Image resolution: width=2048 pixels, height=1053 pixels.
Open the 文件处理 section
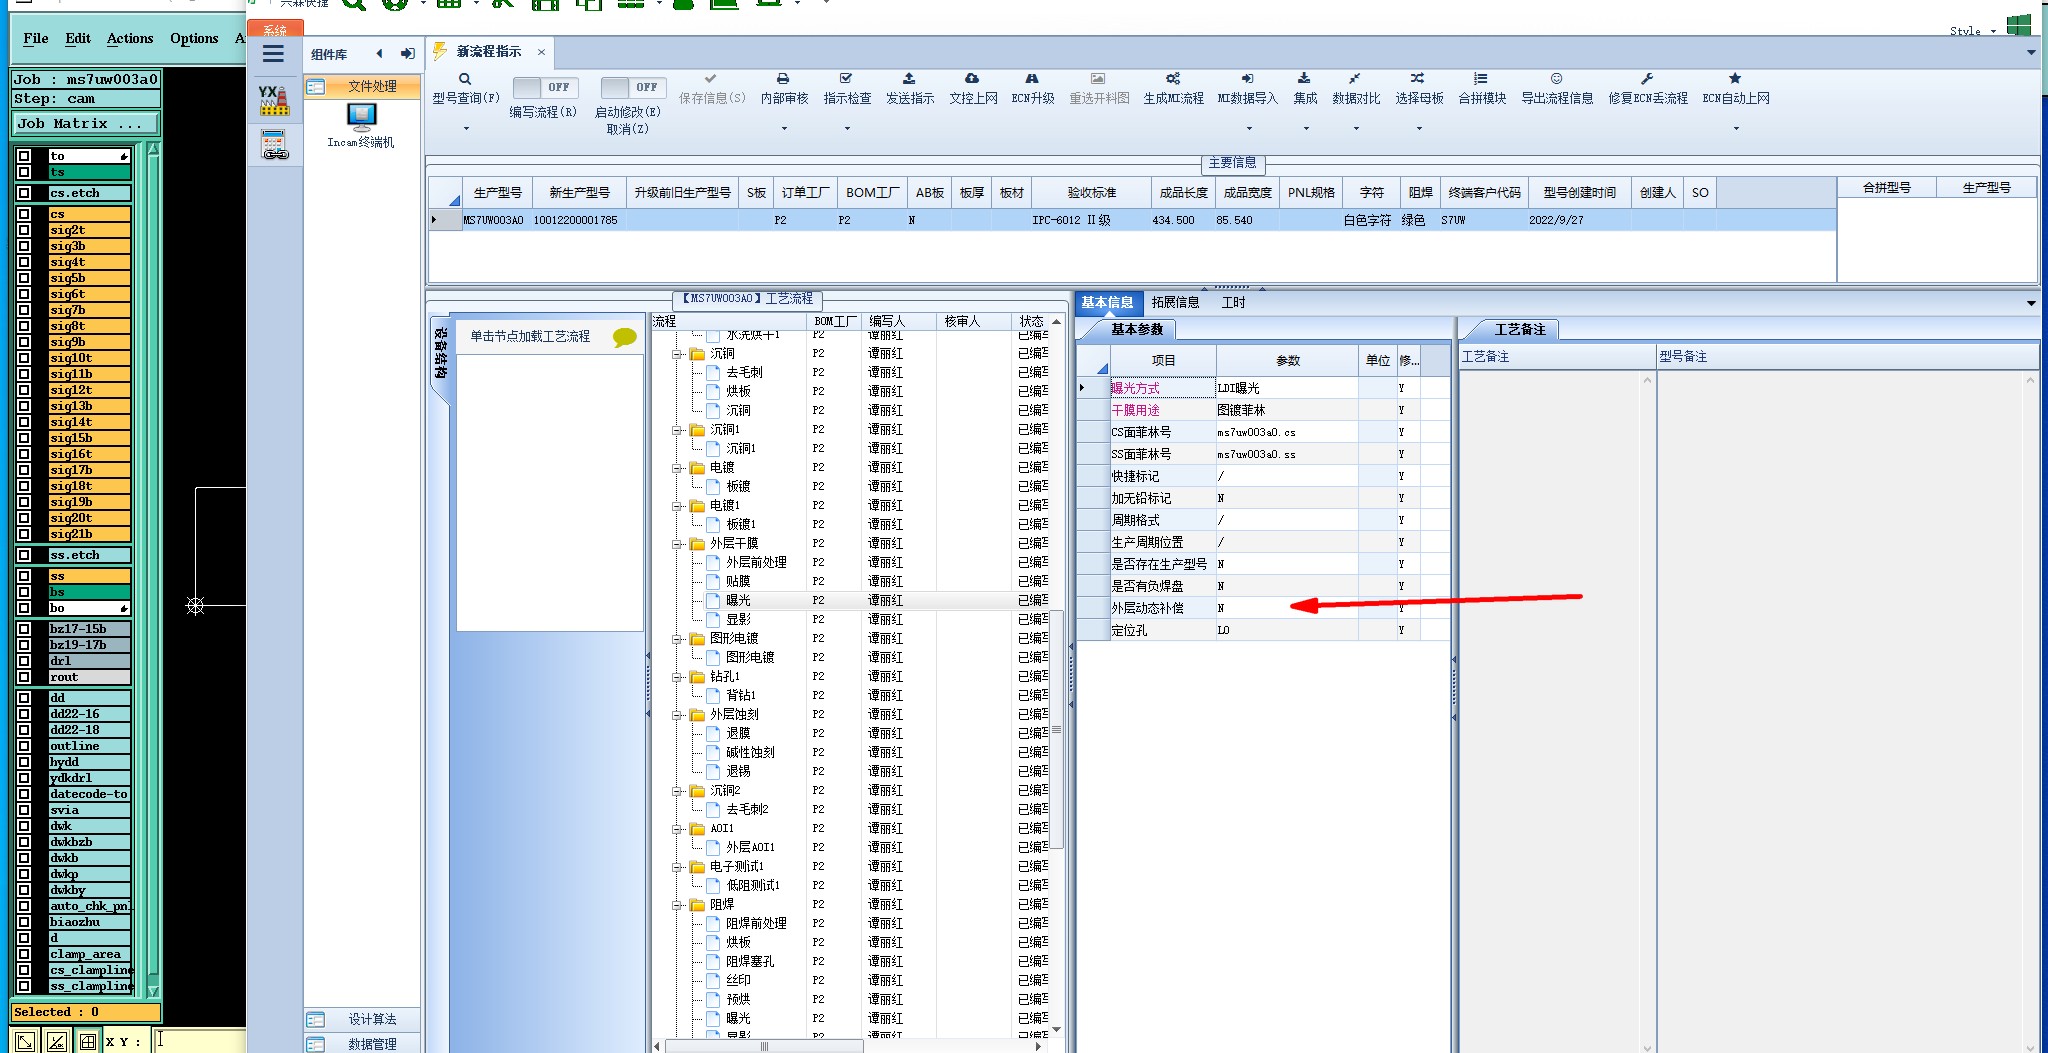(361, 87)
